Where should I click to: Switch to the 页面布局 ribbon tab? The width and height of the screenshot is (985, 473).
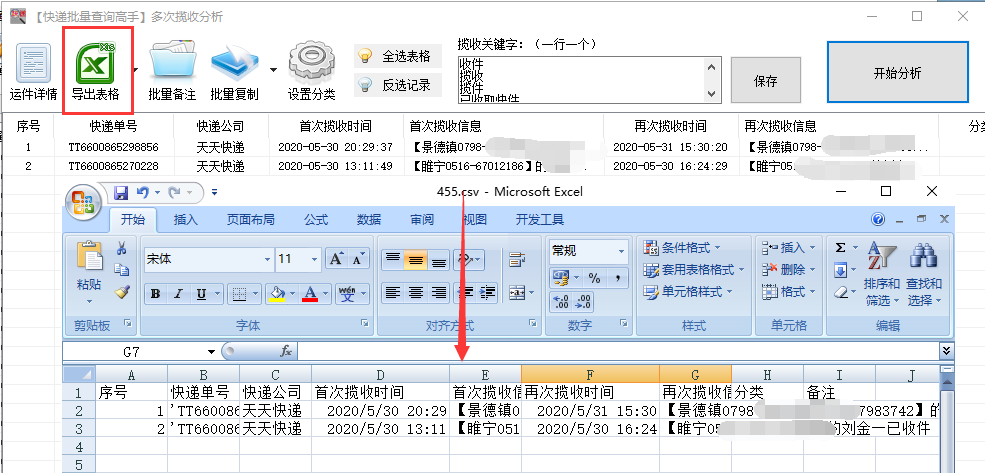click(250, 220)
